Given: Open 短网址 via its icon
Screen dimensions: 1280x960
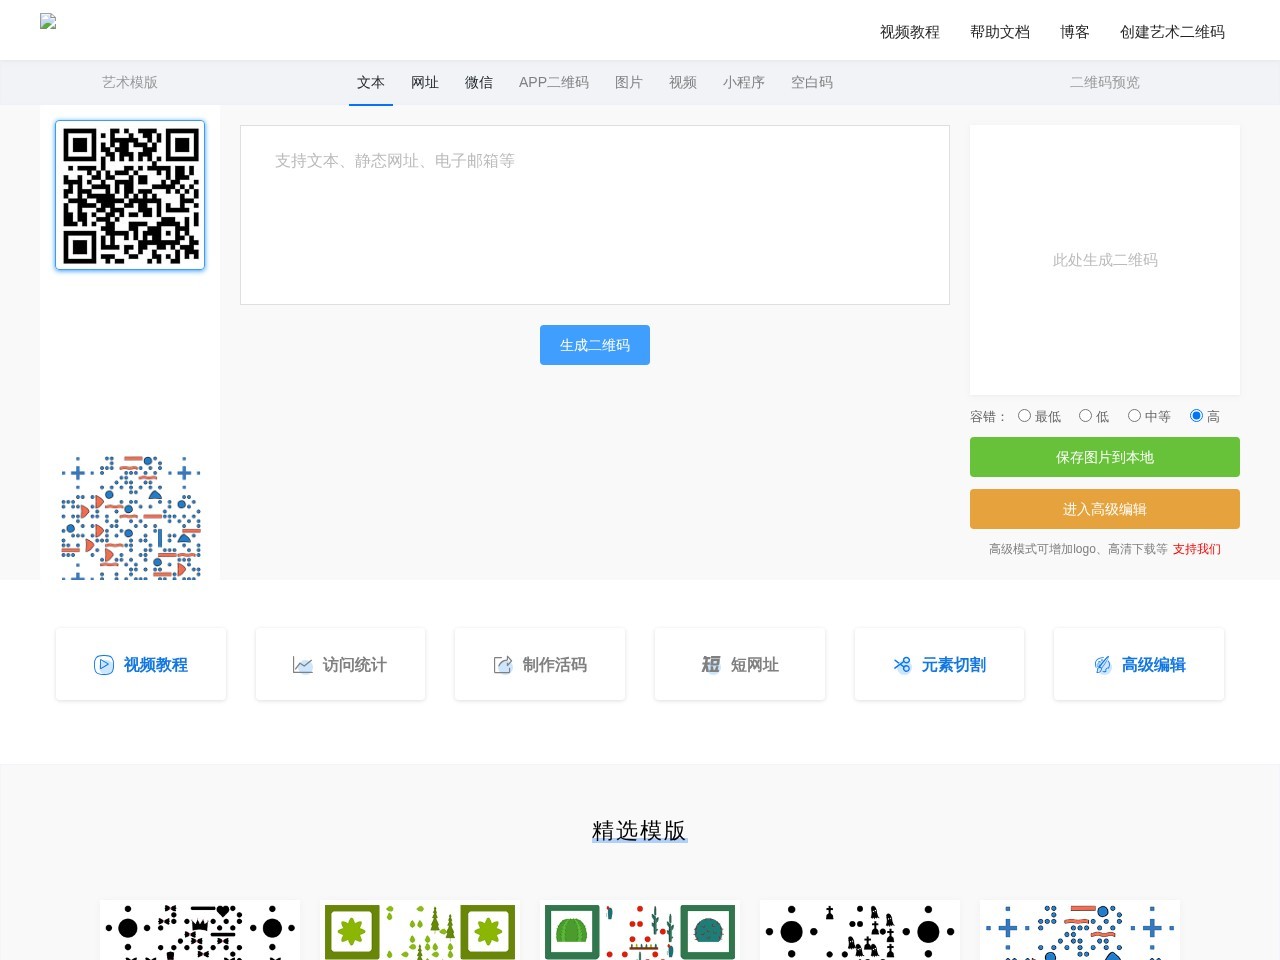Looking at the screenshot, I should (x=711, y=664).
